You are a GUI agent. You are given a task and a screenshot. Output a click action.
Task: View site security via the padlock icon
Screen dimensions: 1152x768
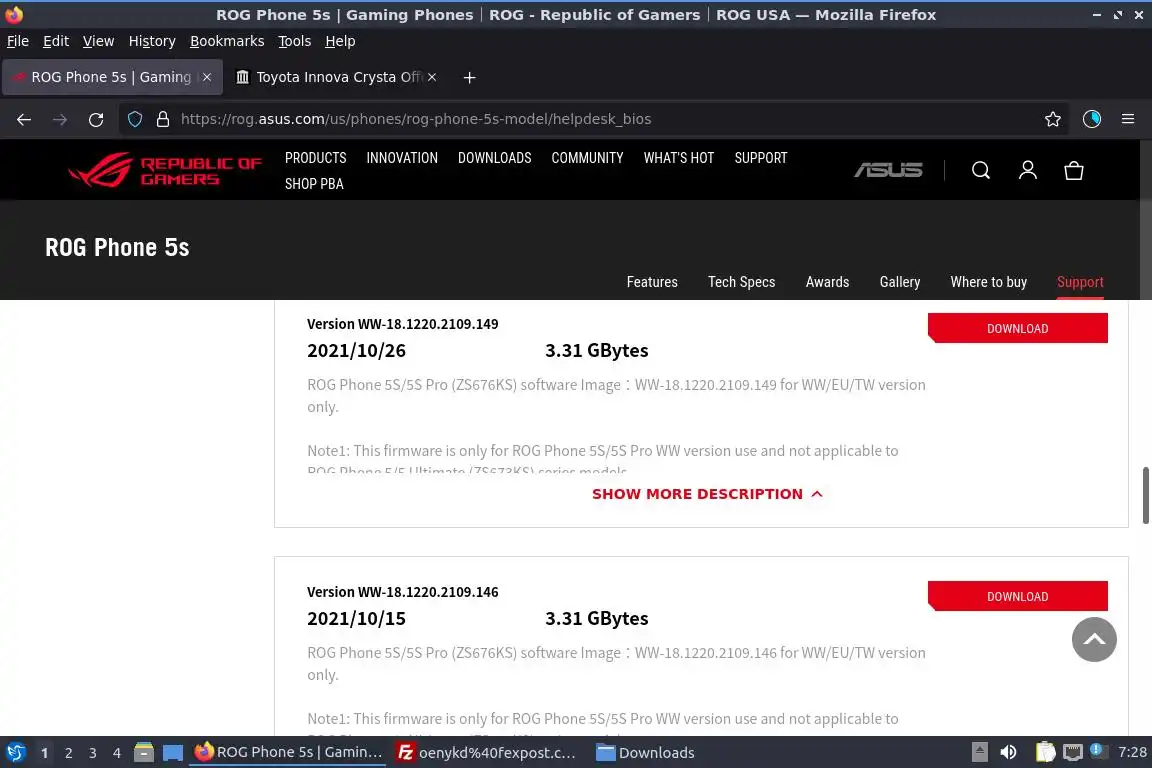pos(162,119)
